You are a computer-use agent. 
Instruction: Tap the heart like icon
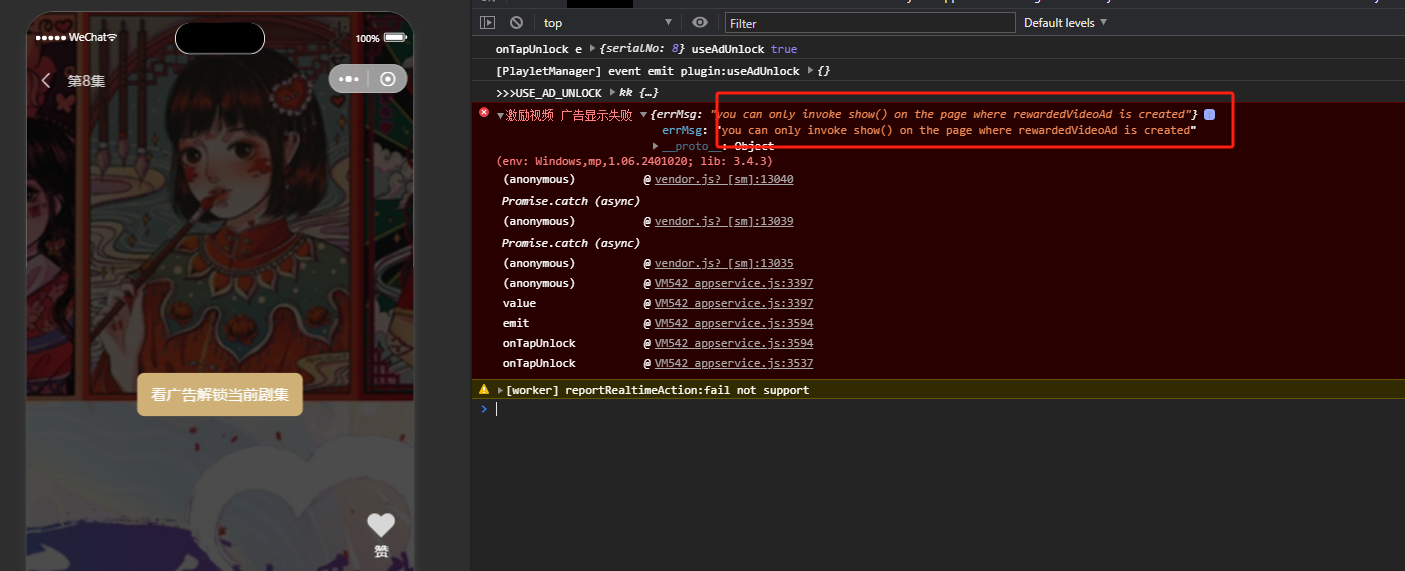click(381, 525)
